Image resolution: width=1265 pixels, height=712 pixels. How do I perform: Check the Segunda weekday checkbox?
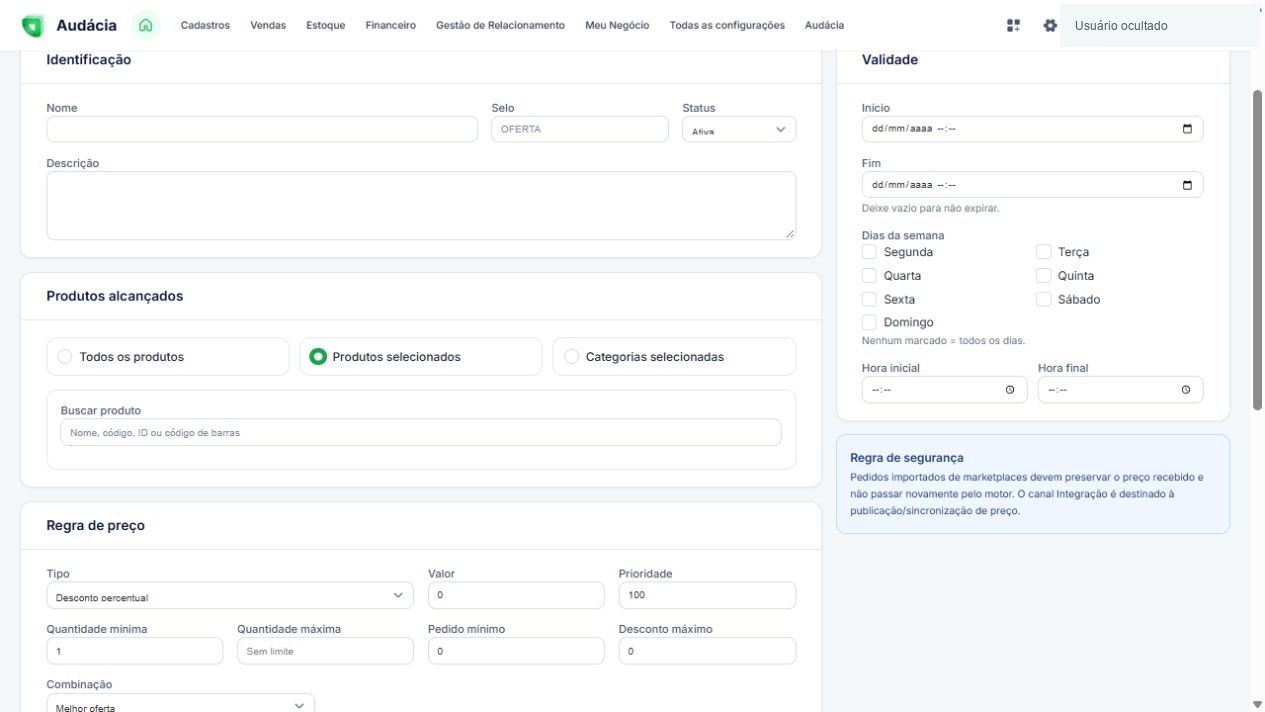[869, 252]
